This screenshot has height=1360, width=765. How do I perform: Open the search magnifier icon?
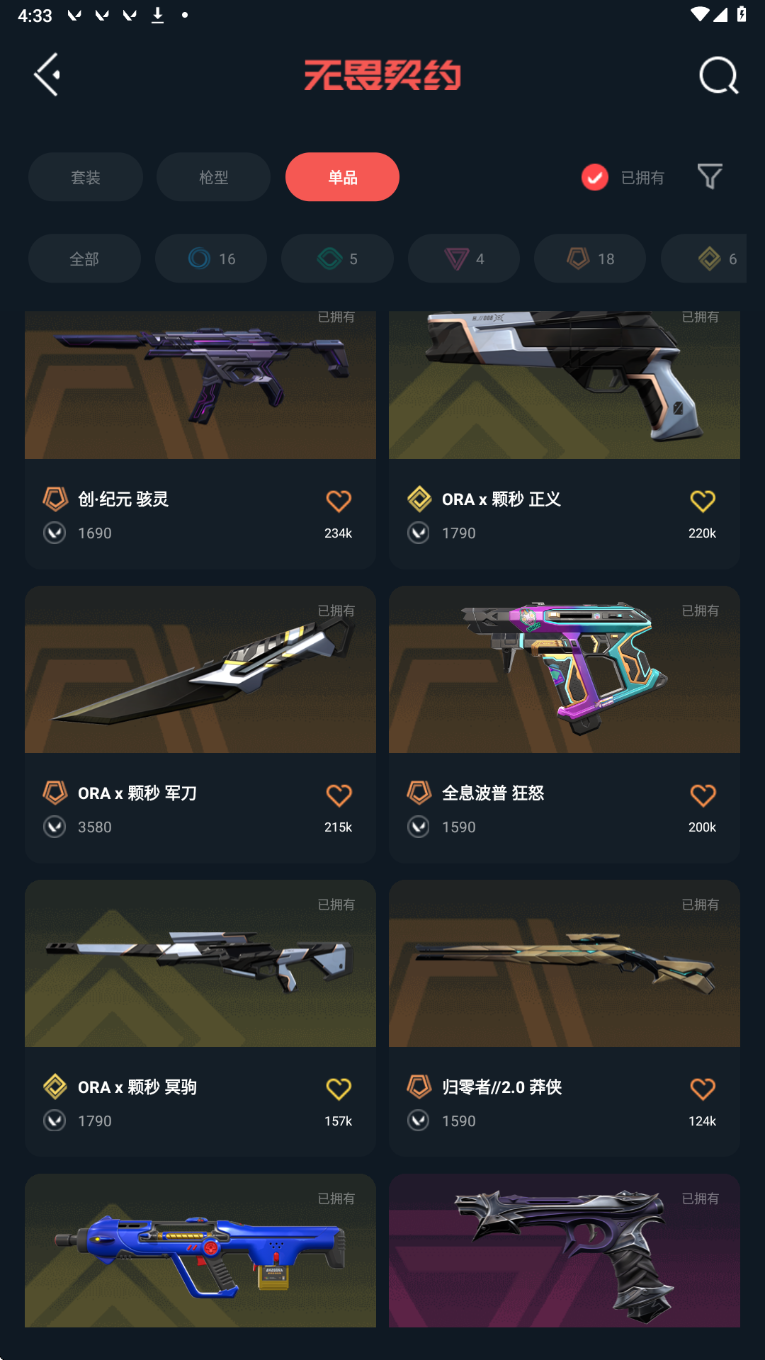[718, 75]
